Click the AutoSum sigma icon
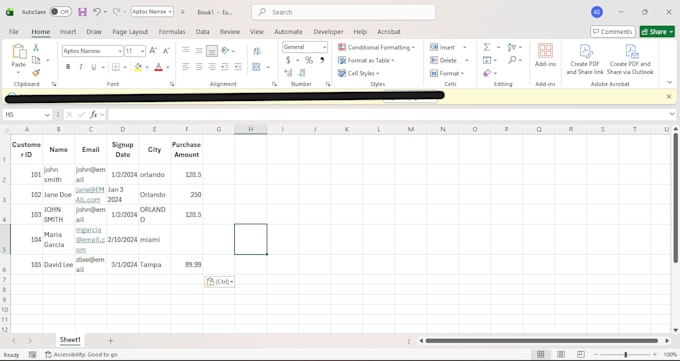 (x=487, y=47)
